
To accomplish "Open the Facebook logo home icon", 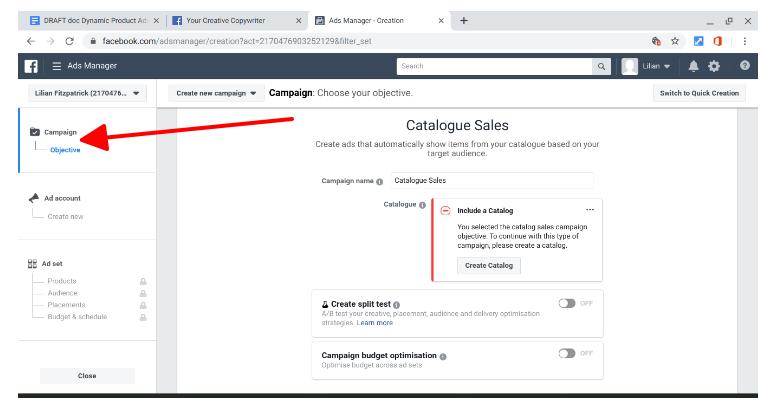I will pos(31,66).
